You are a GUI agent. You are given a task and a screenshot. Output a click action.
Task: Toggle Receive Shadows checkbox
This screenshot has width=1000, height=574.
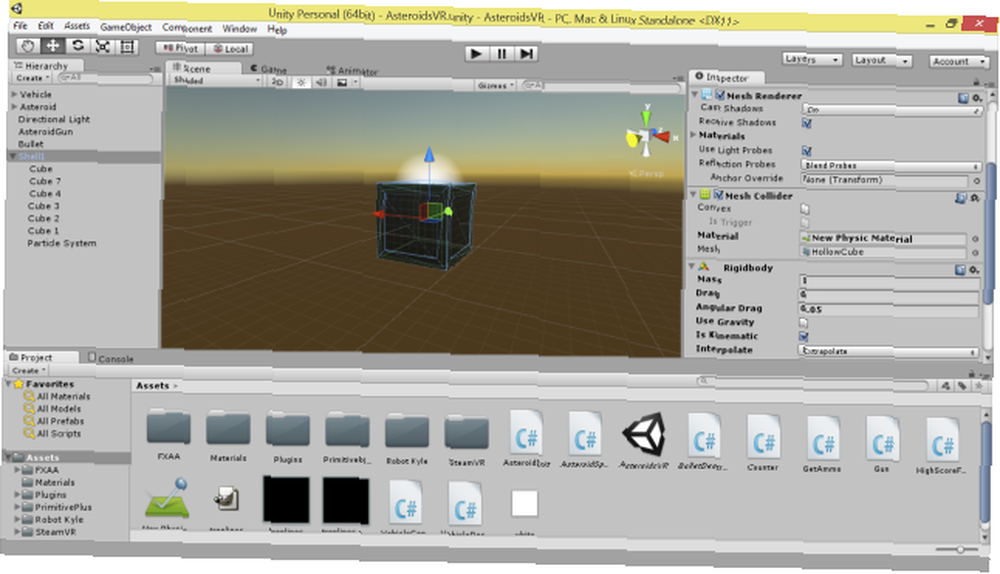pos(807,123)
